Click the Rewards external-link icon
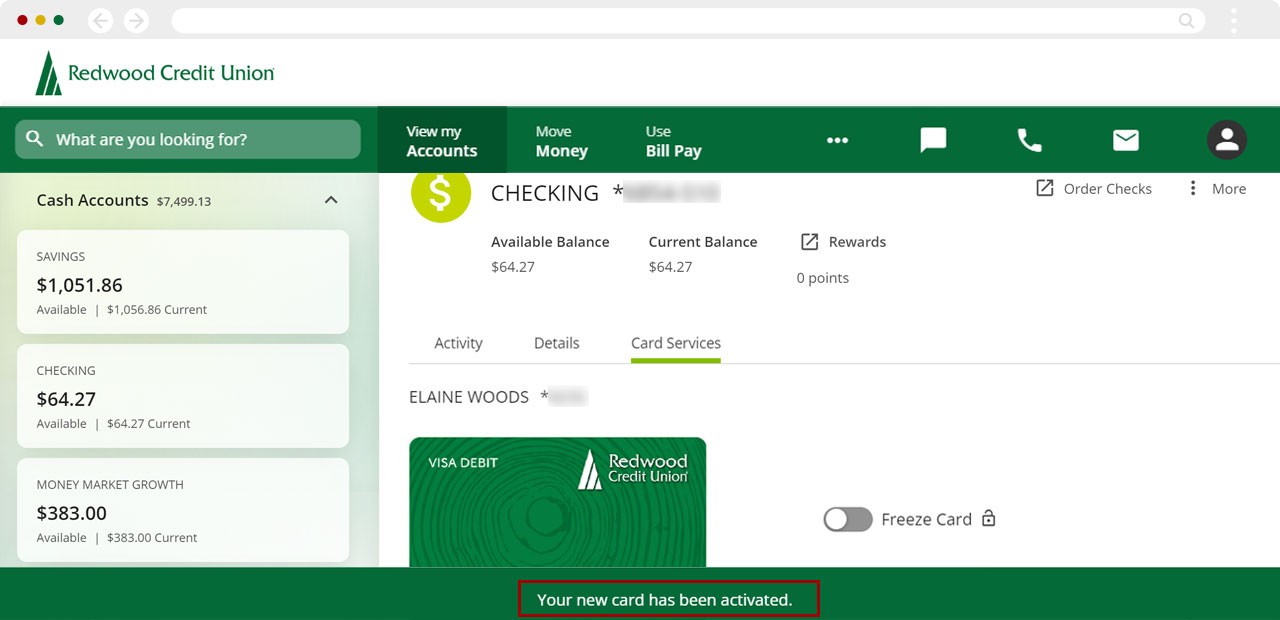 pos(810,242)
